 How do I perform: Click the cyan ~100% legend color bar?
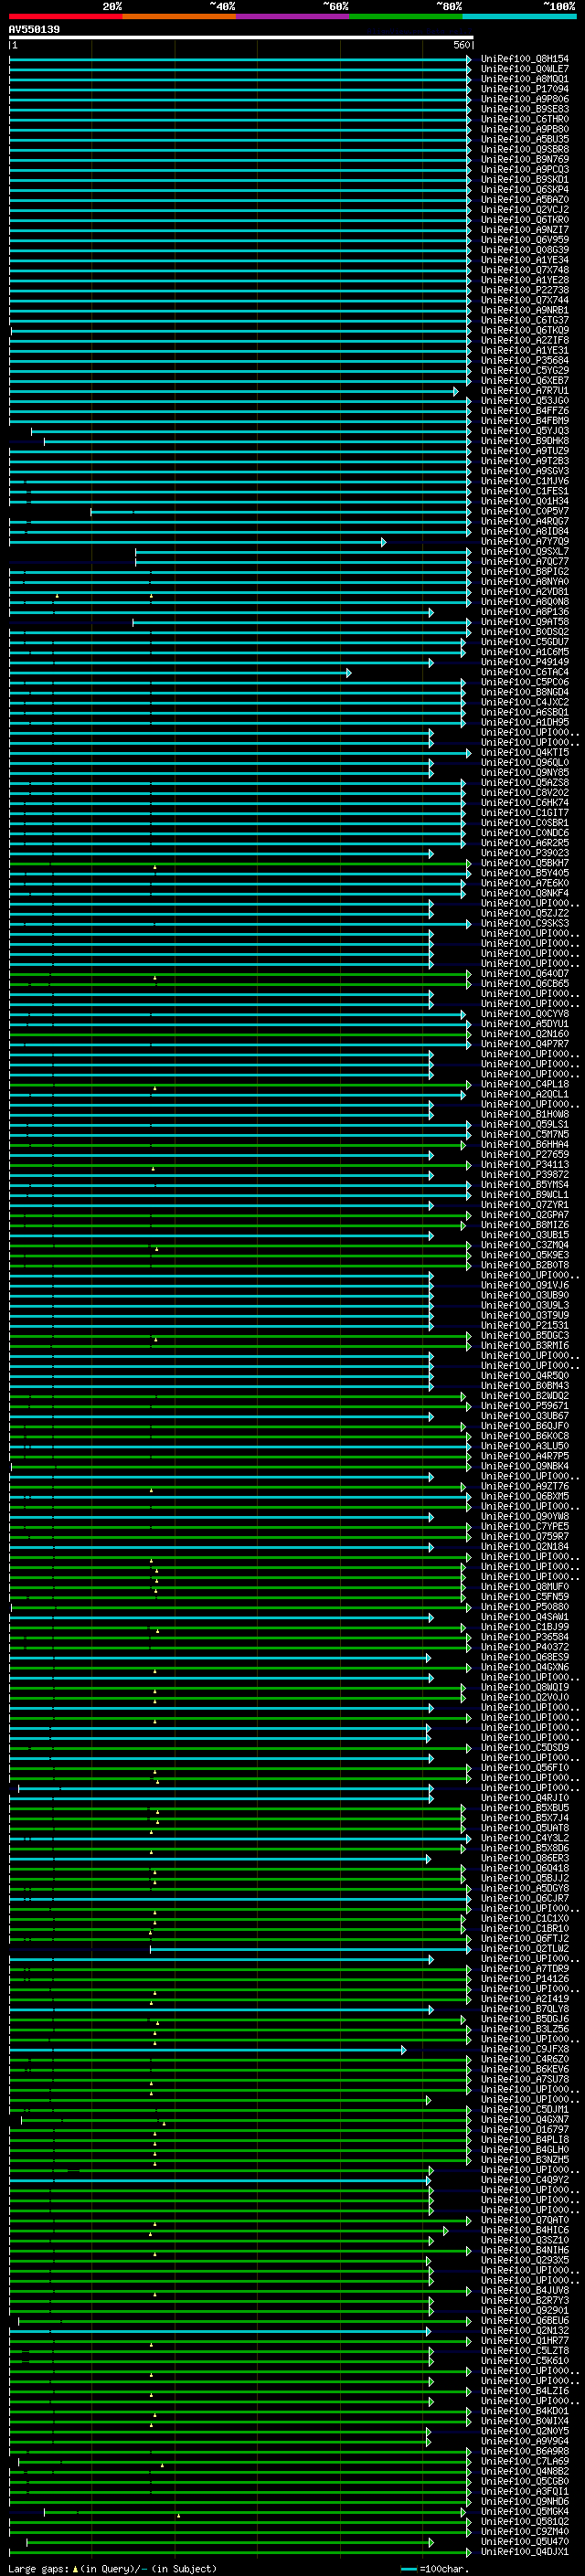coord(519,16)
